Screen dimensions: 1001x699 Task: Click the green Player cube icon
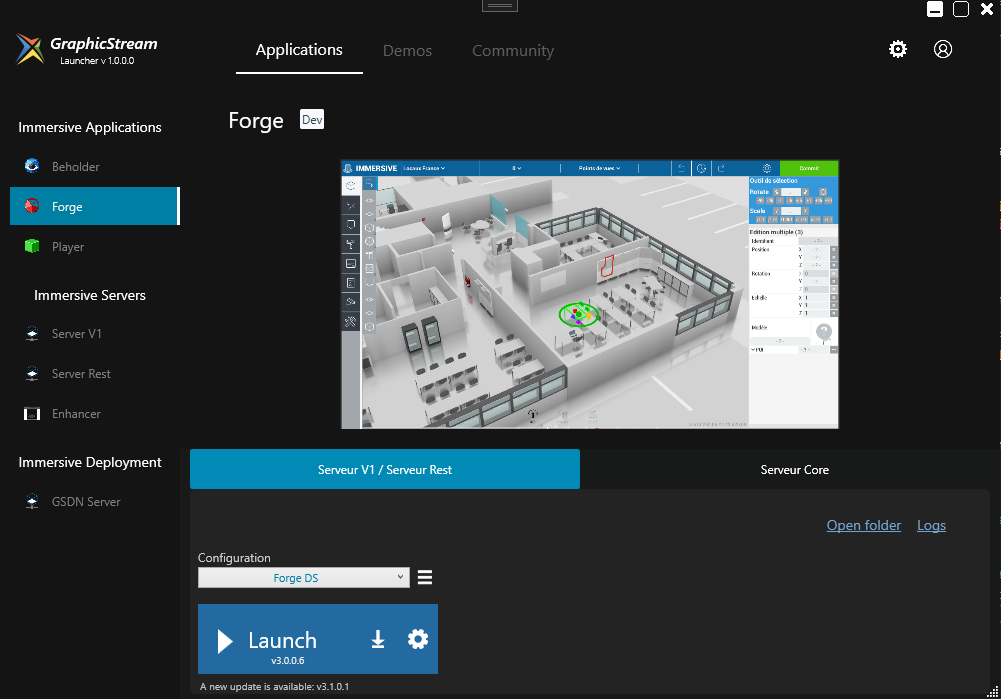[32, 246]
